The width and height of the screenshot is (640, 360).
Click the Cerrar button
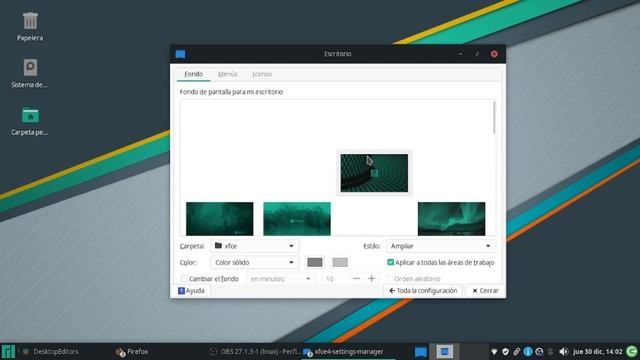pos(485,291)
